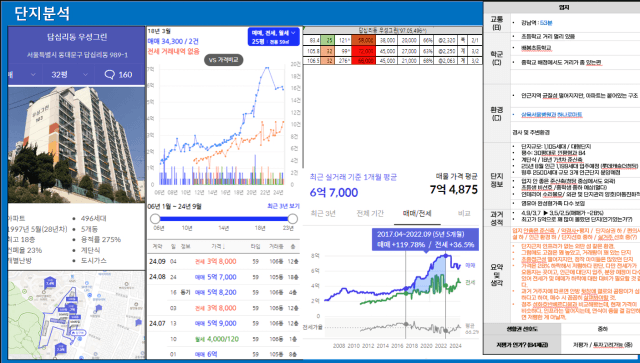This screenshot has width=640, height=363.
Task: Select the 매매/전세 tab
Action: pyautogui.click(x=417, y=214)
